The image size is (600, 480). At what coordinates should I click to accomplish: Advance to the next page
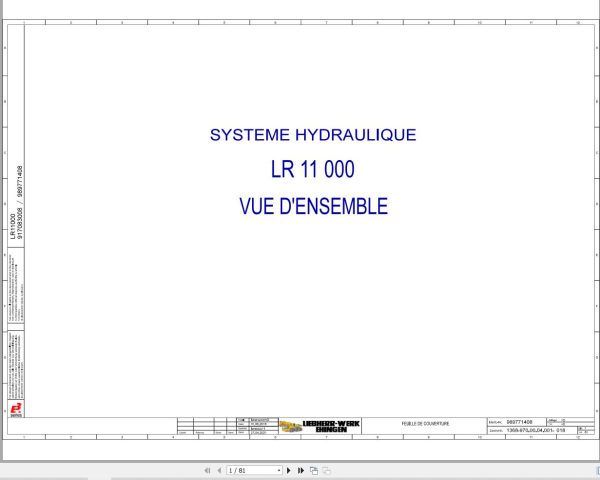tap(289, 470)
